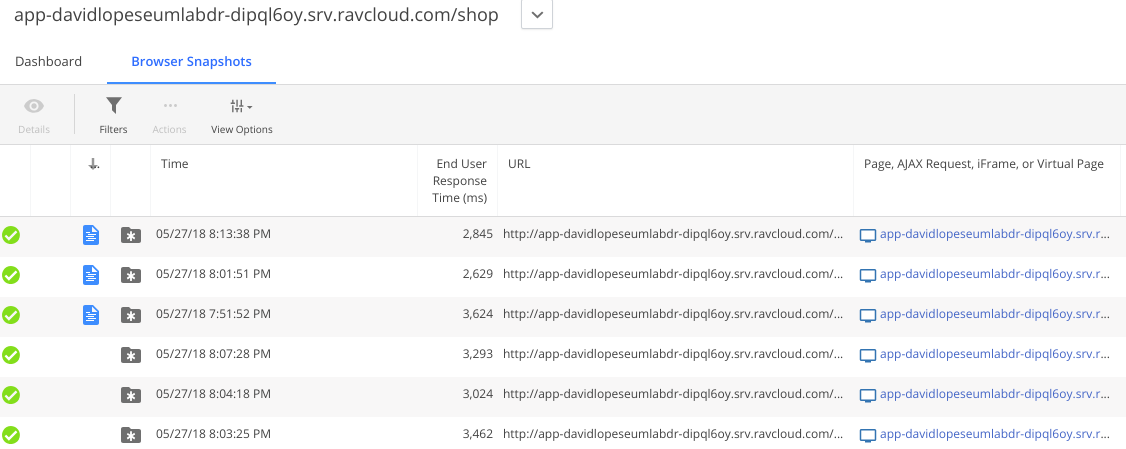Click green status check for 8:13:38 PM row

coord(12,235)
